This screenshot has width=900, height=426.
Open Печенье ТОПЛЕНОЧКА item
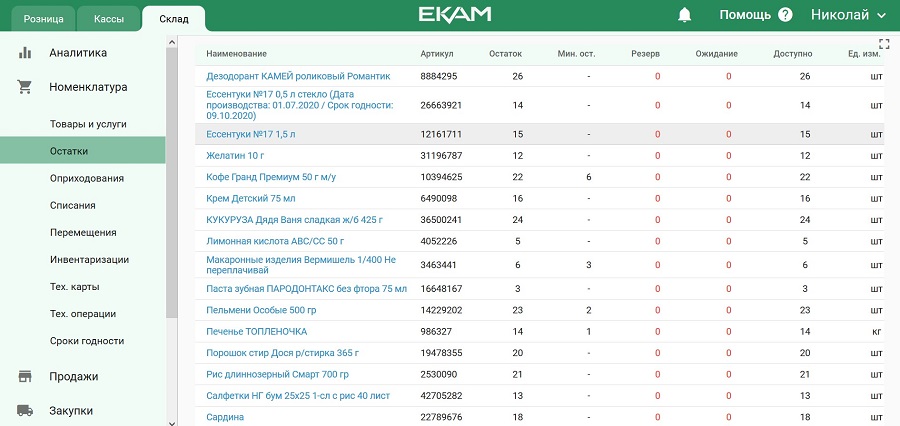point(257,331)
